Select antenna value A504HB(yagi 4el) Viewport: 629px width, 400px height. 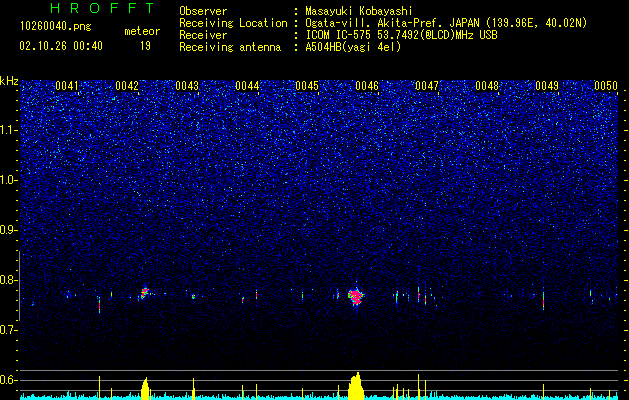(x=353, y=47)
